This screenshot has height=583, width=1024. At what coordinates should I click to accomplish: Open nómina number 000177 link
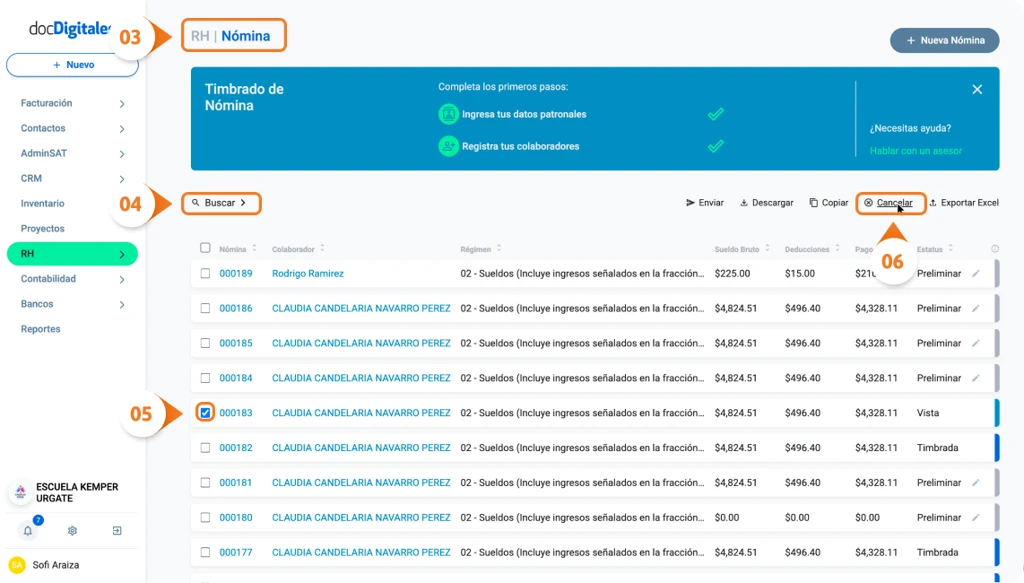(236, 552)
